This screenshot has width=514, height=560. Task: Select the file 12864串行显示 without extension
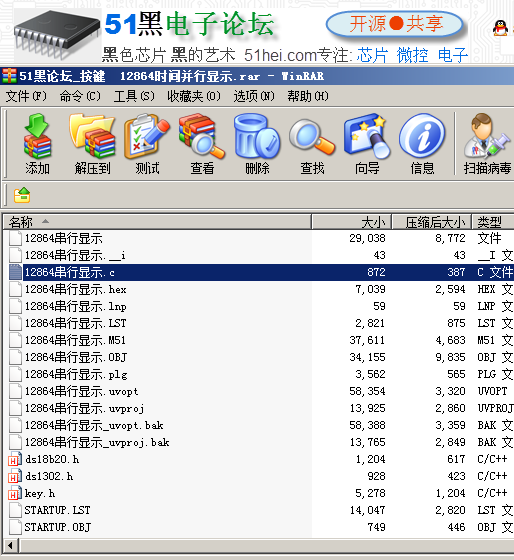pos(64,238)
